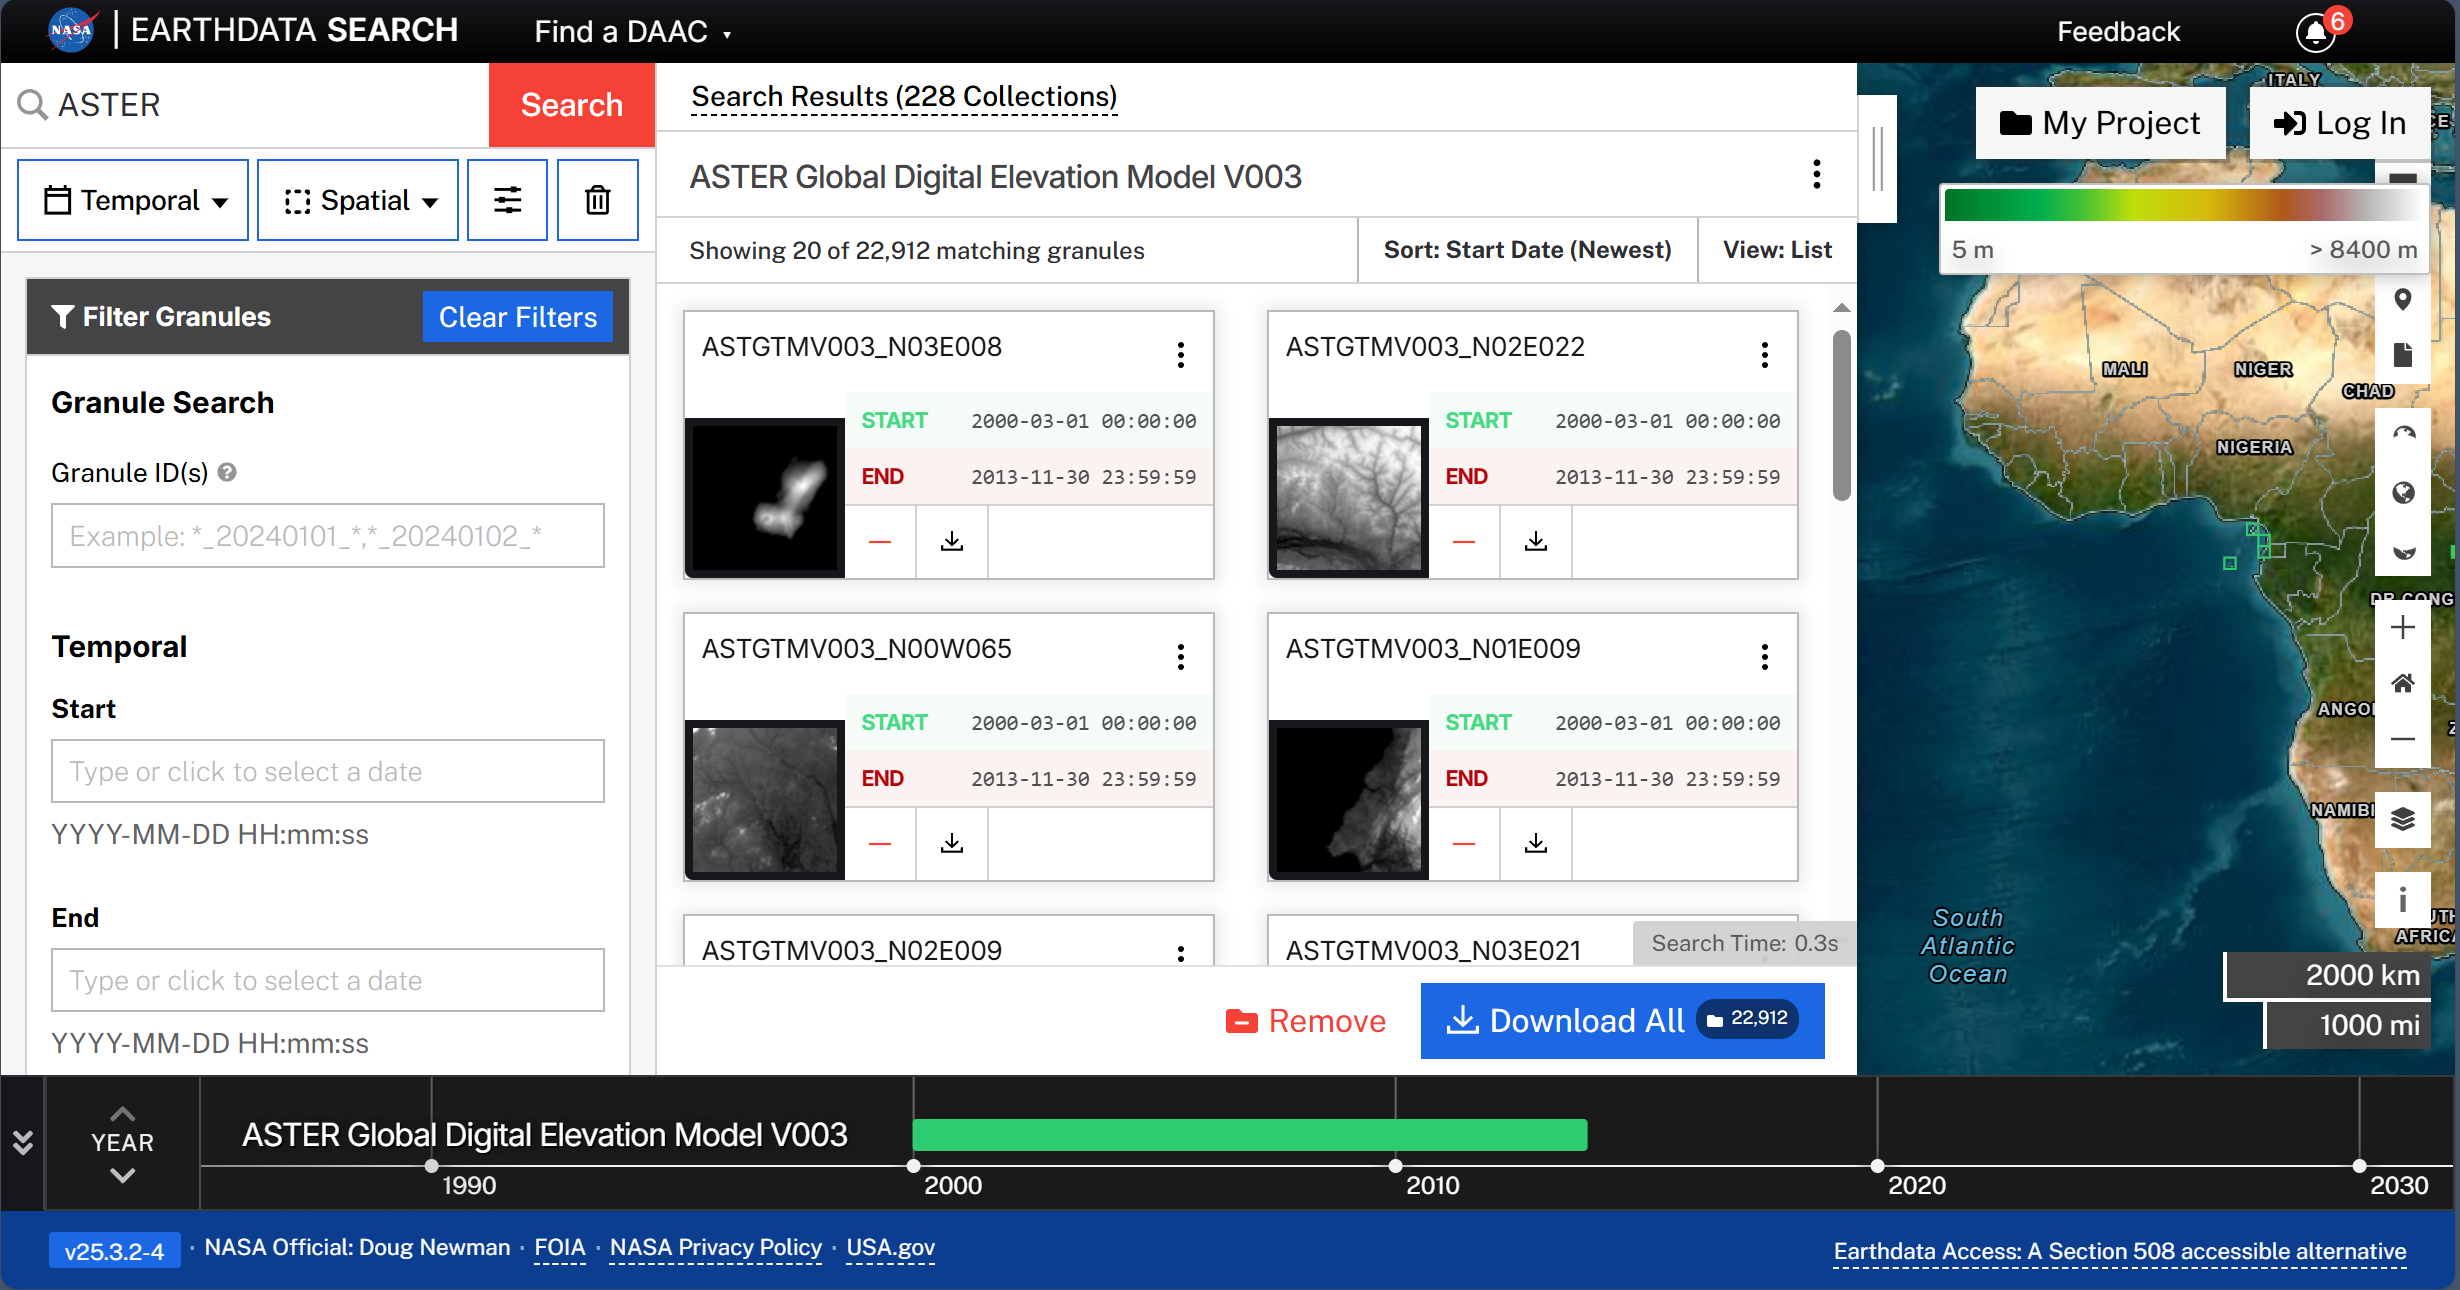
Task: Switch to south polar projection
Action: pos(2402,551)
